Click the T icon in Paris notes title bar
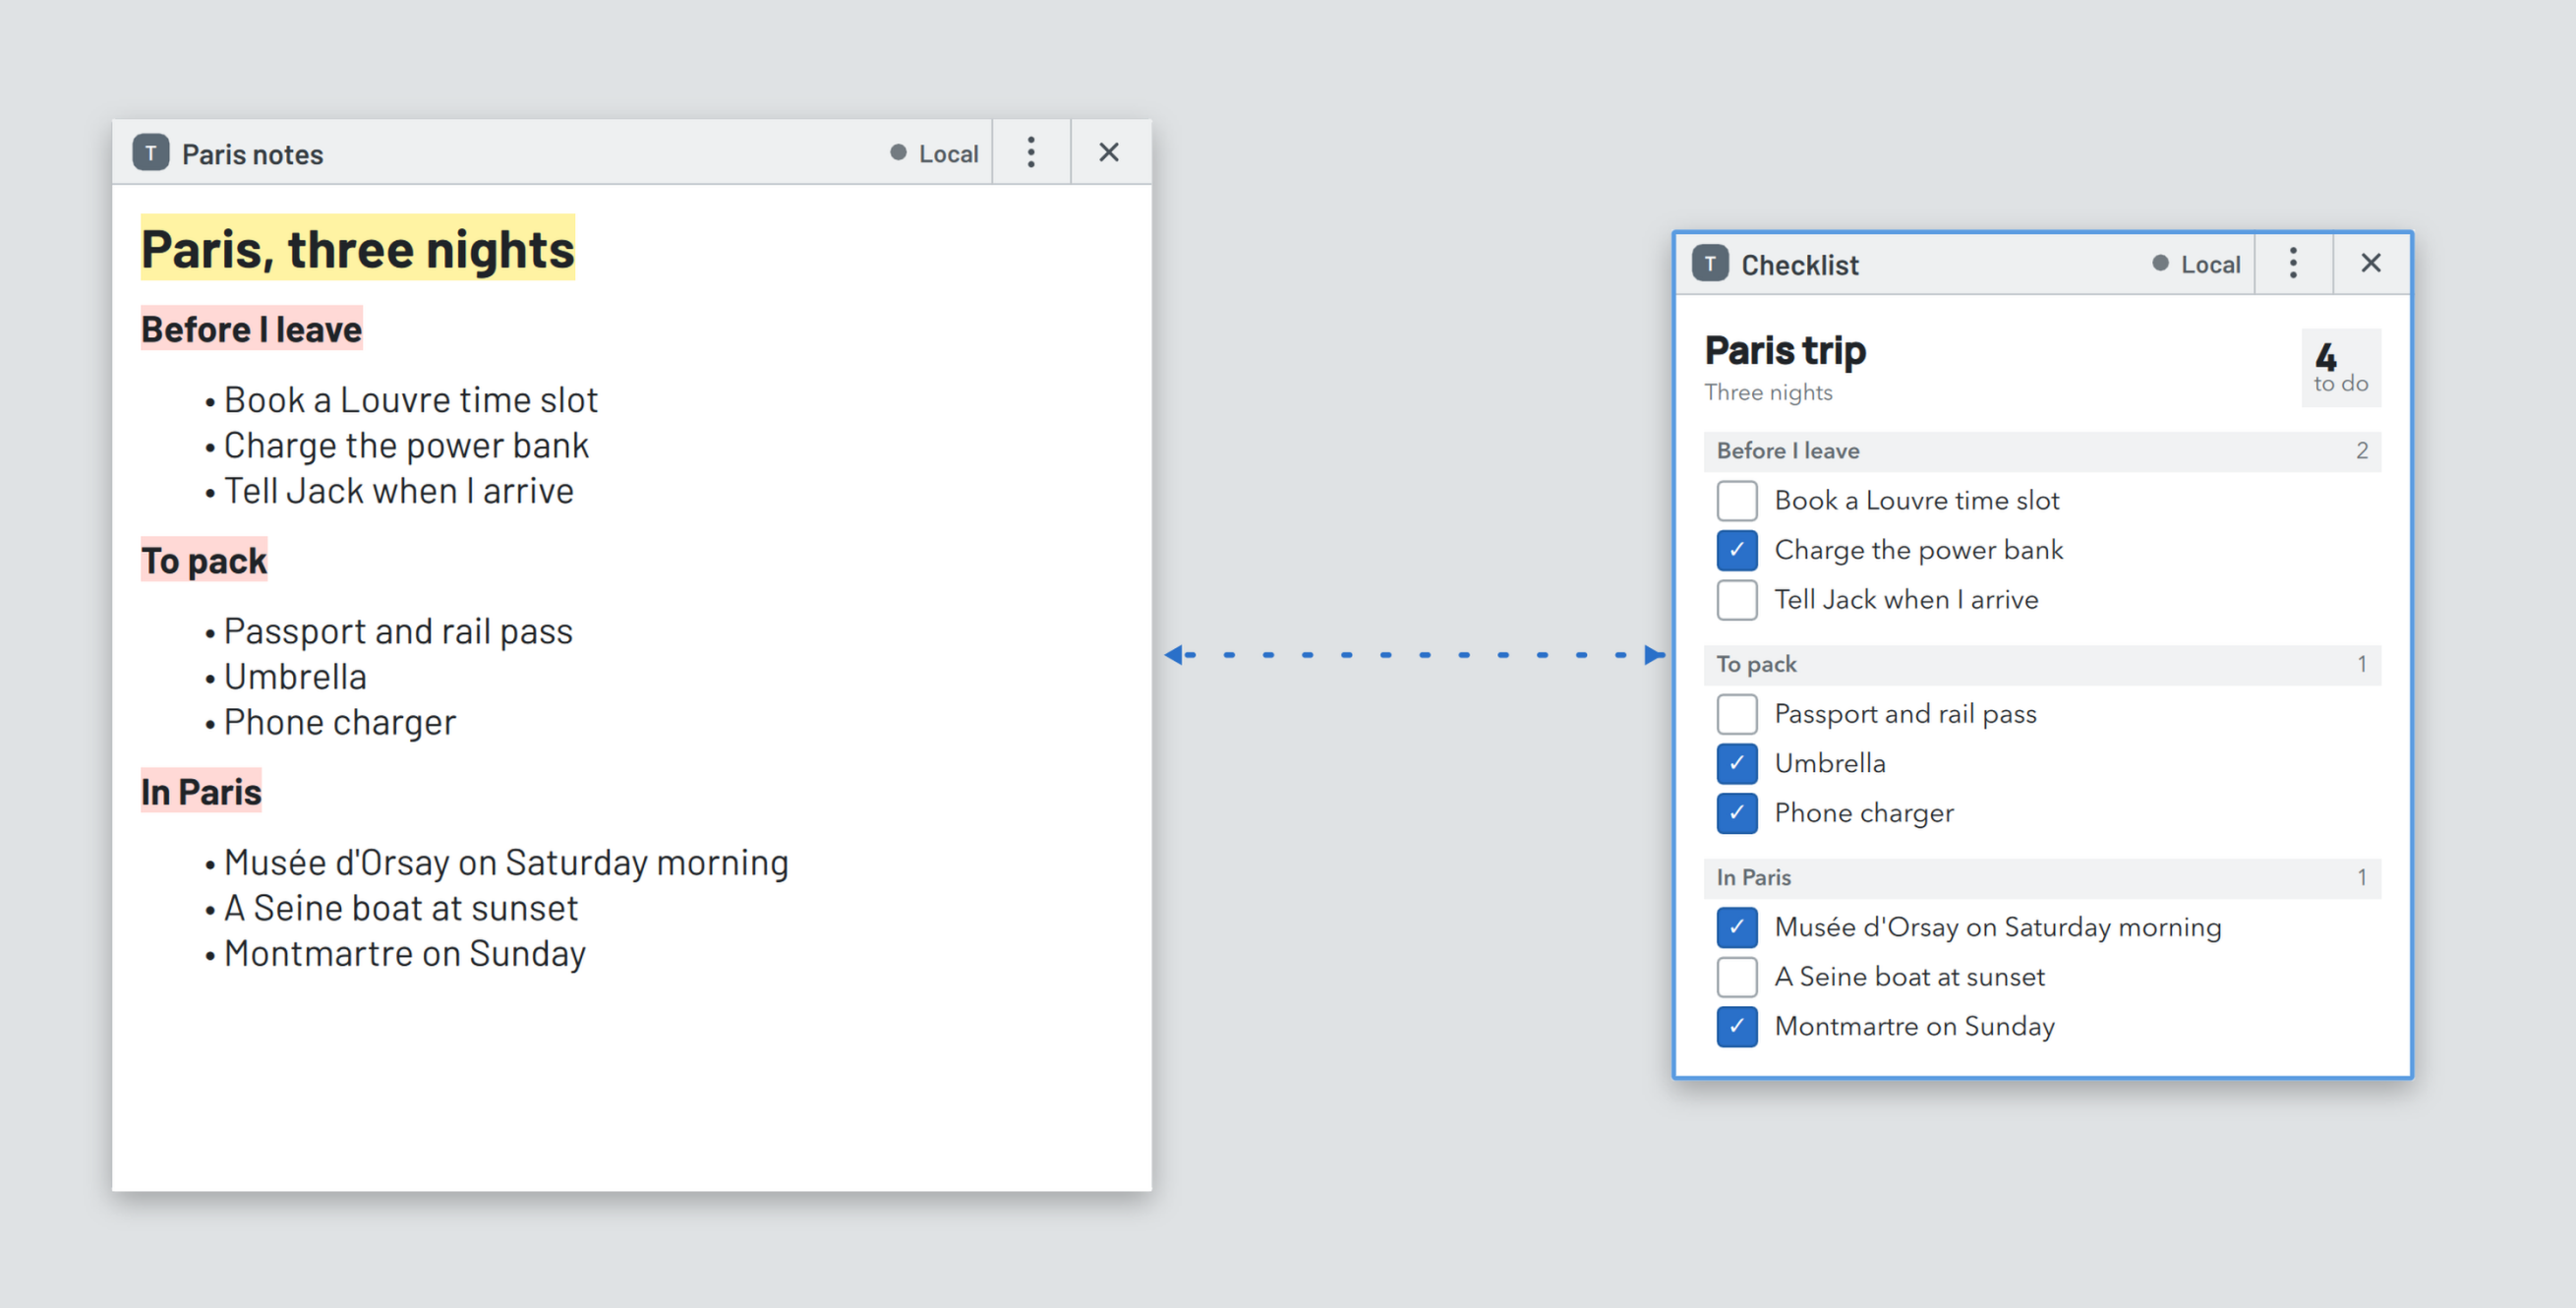 point(151,153)
